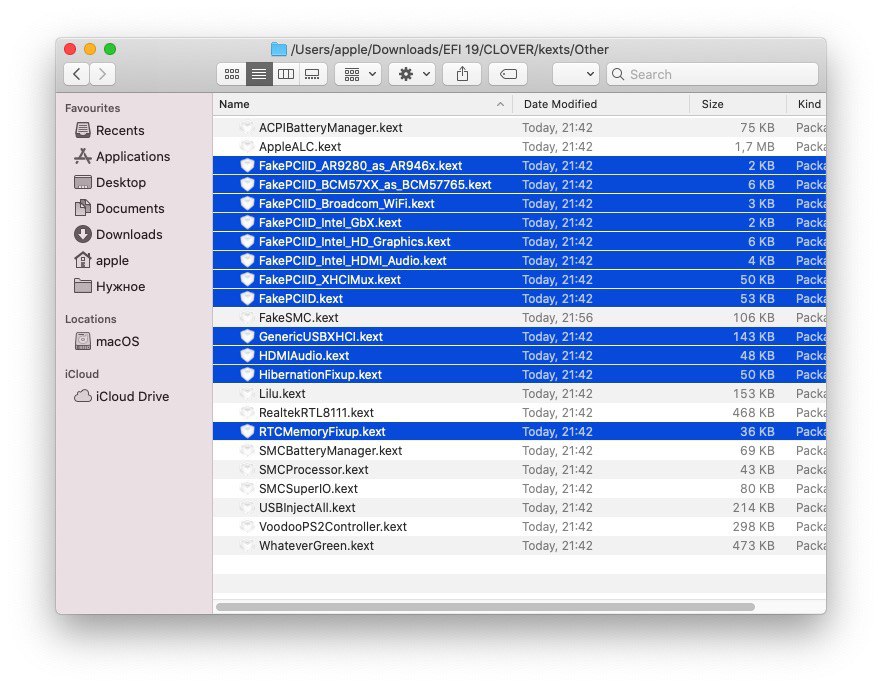The height and width of the screenshot is (688, 882).
Task: Sort by the Size column header
Action: (739, 104)
